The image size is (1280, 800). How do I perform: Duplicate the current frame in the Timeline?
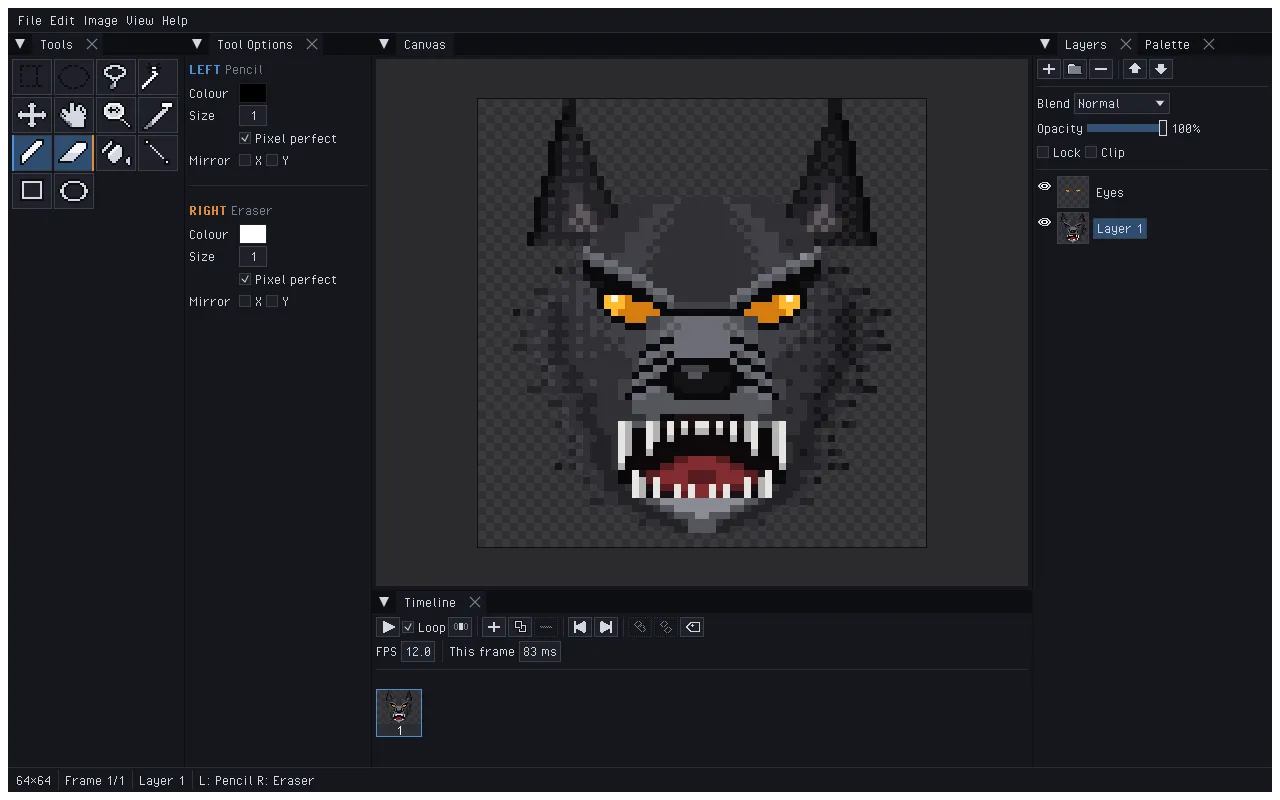[520, 627]
